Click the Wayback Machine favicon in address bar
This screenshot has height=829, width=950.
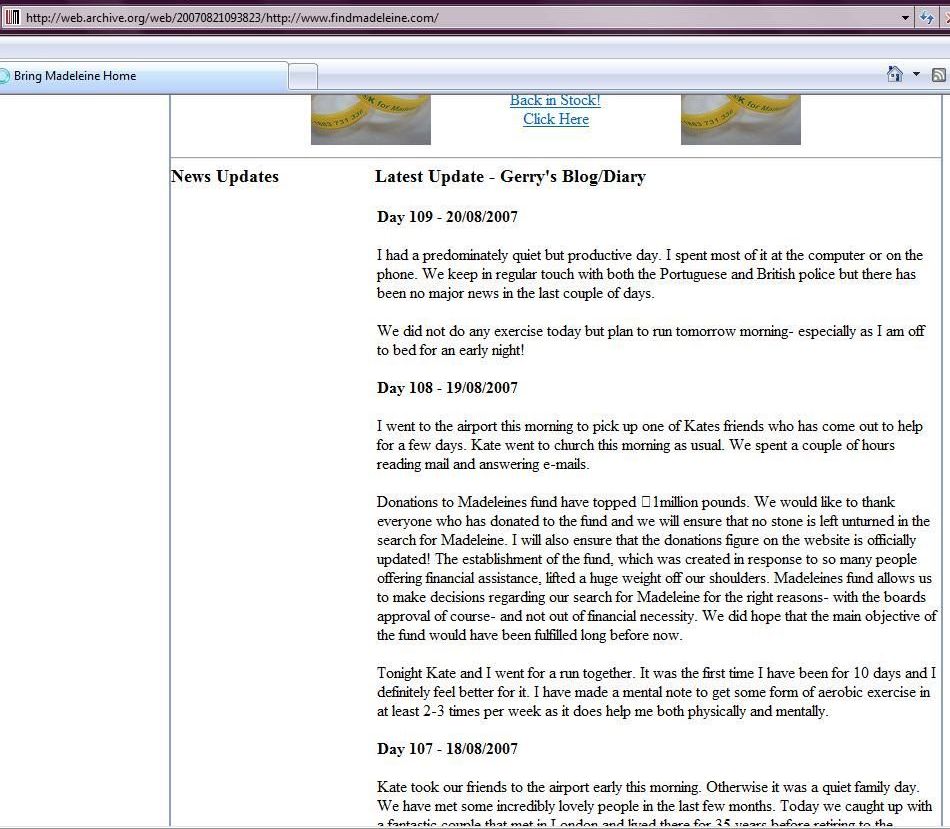(x=12, y=18)
